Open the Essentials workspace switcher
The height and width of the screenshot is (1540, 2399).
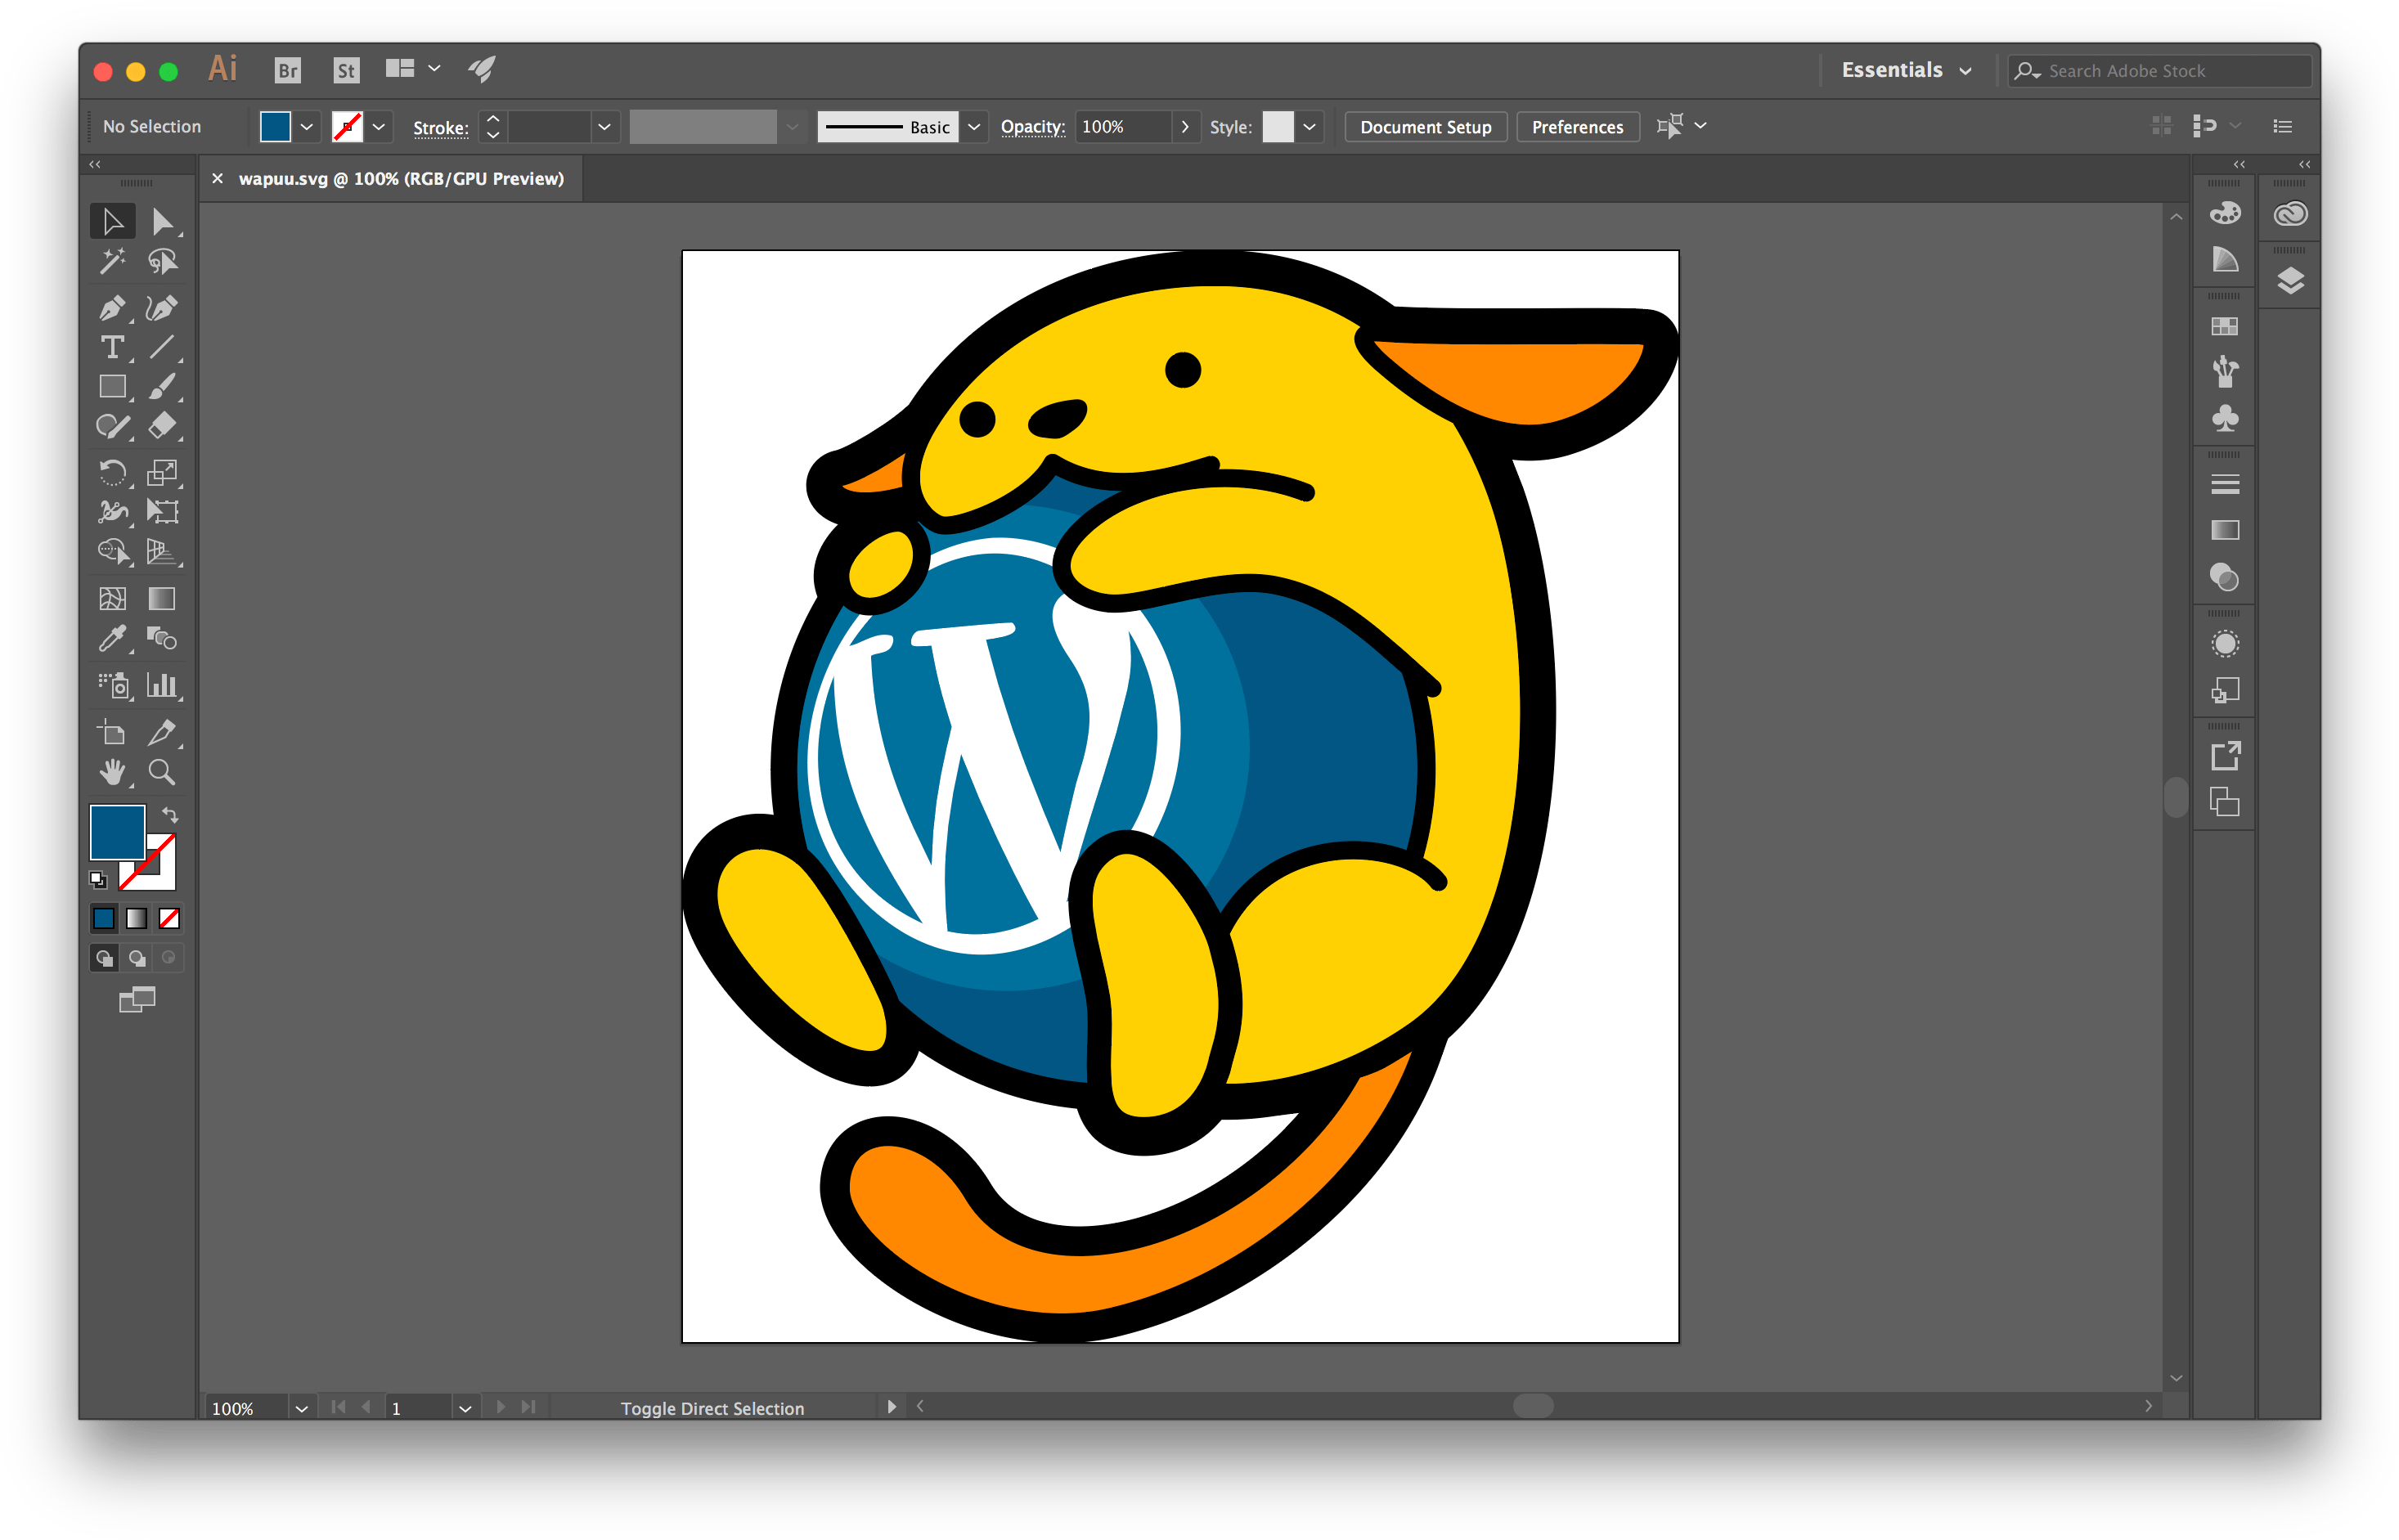click(1903, 69)
